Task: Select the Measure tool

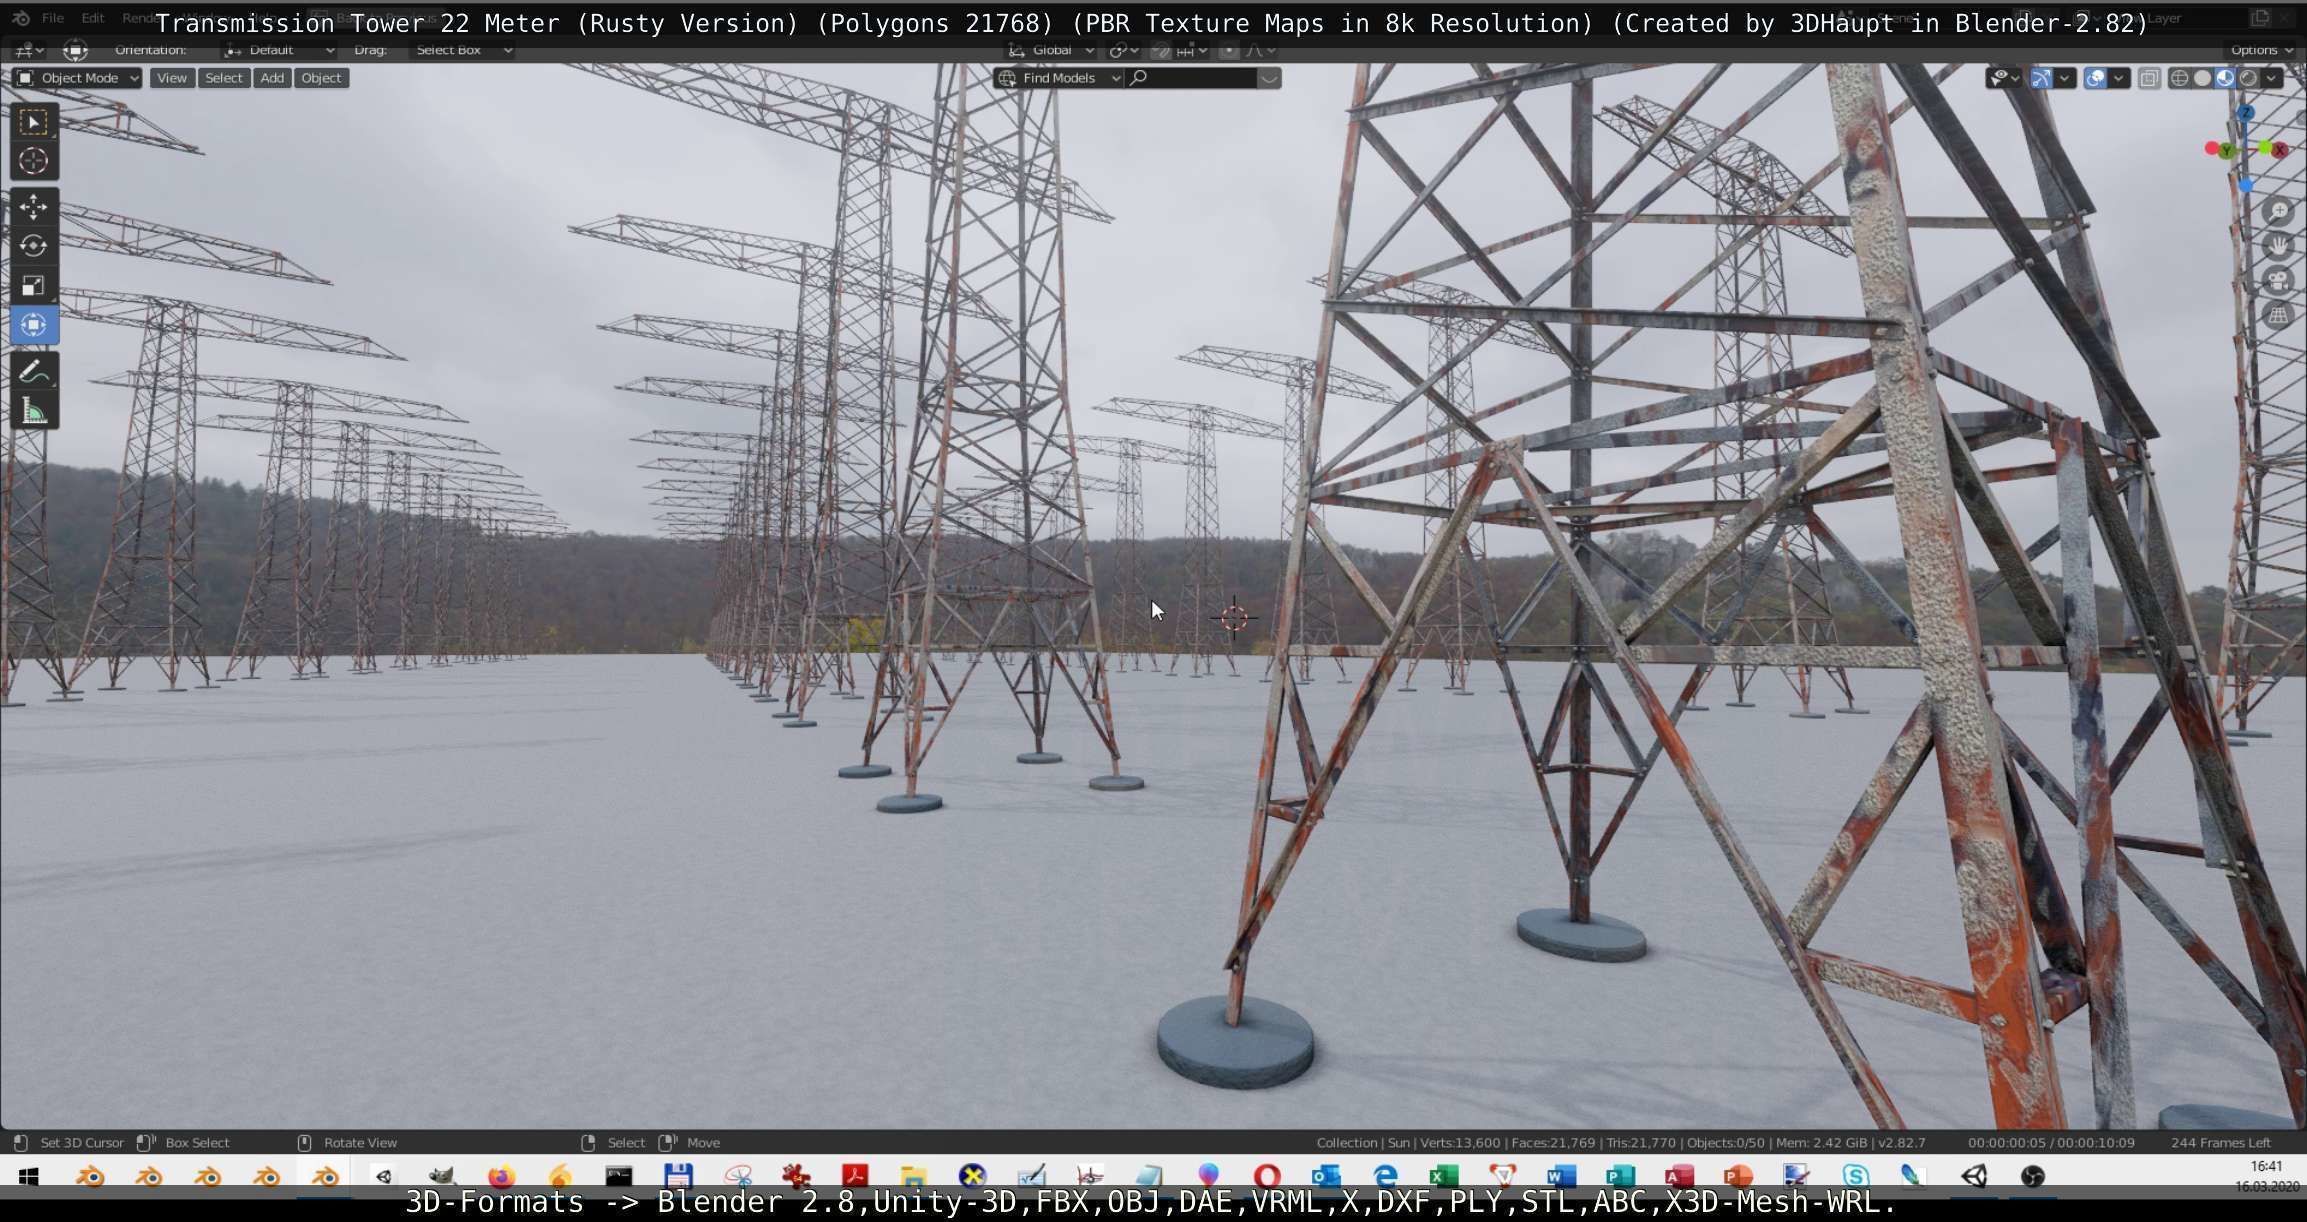Action: (33, 411)
